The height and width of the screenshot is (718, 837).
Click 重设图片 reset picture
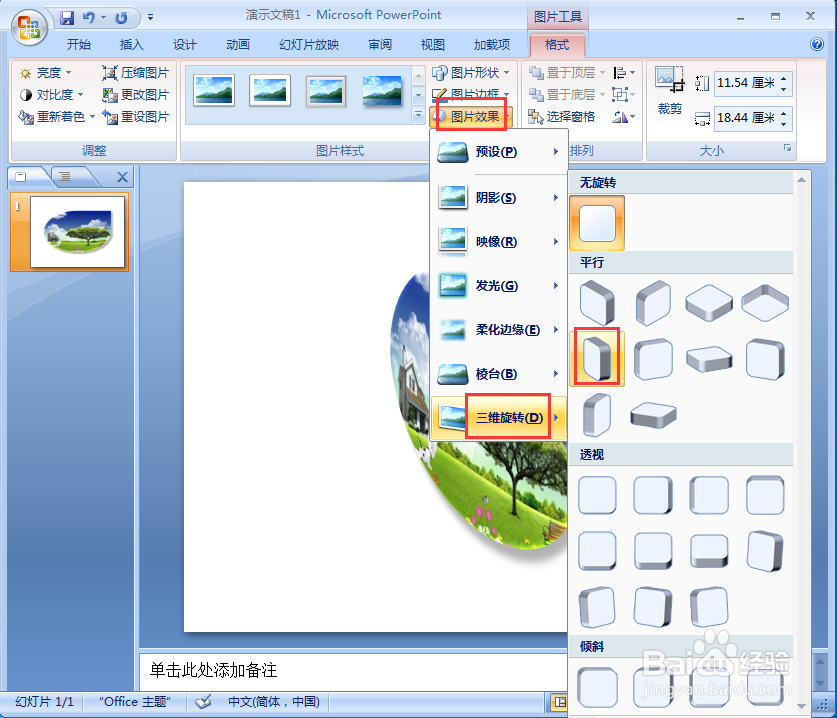pyautogui.click(x=136, y=117)
